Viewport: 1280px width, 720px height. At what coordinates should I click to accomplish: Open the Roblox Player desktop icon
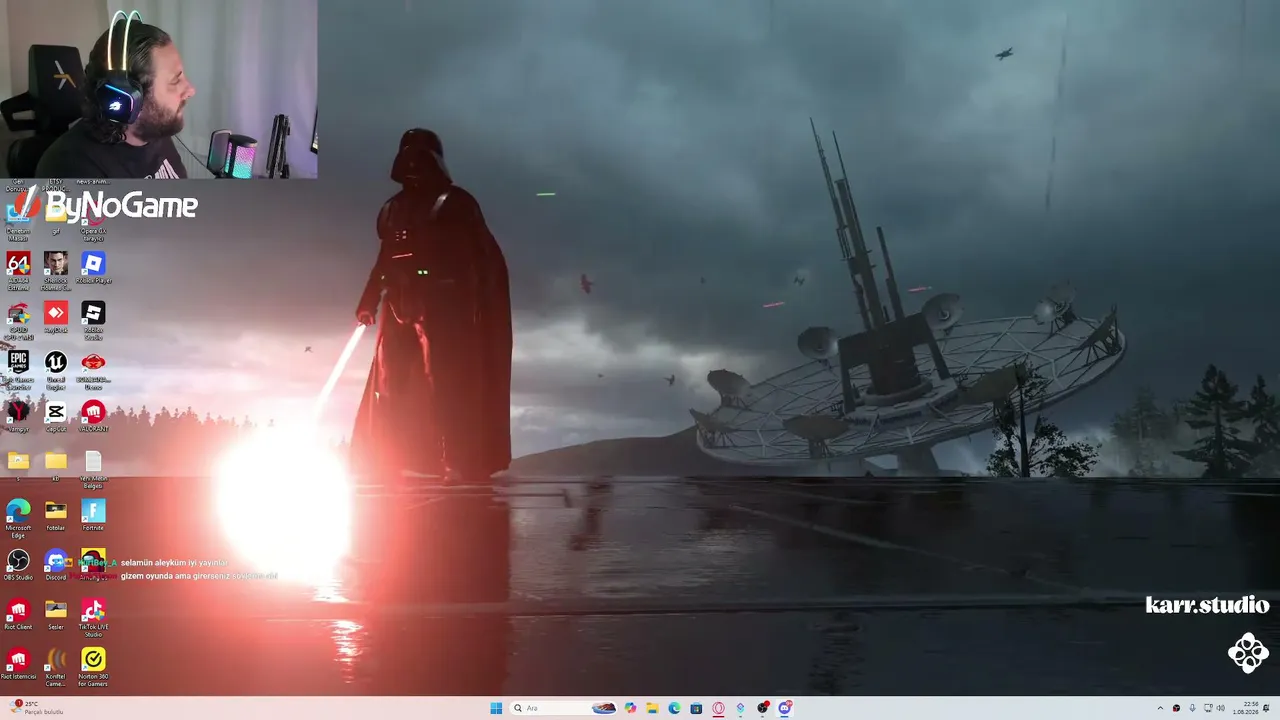[x=93, y=268]
